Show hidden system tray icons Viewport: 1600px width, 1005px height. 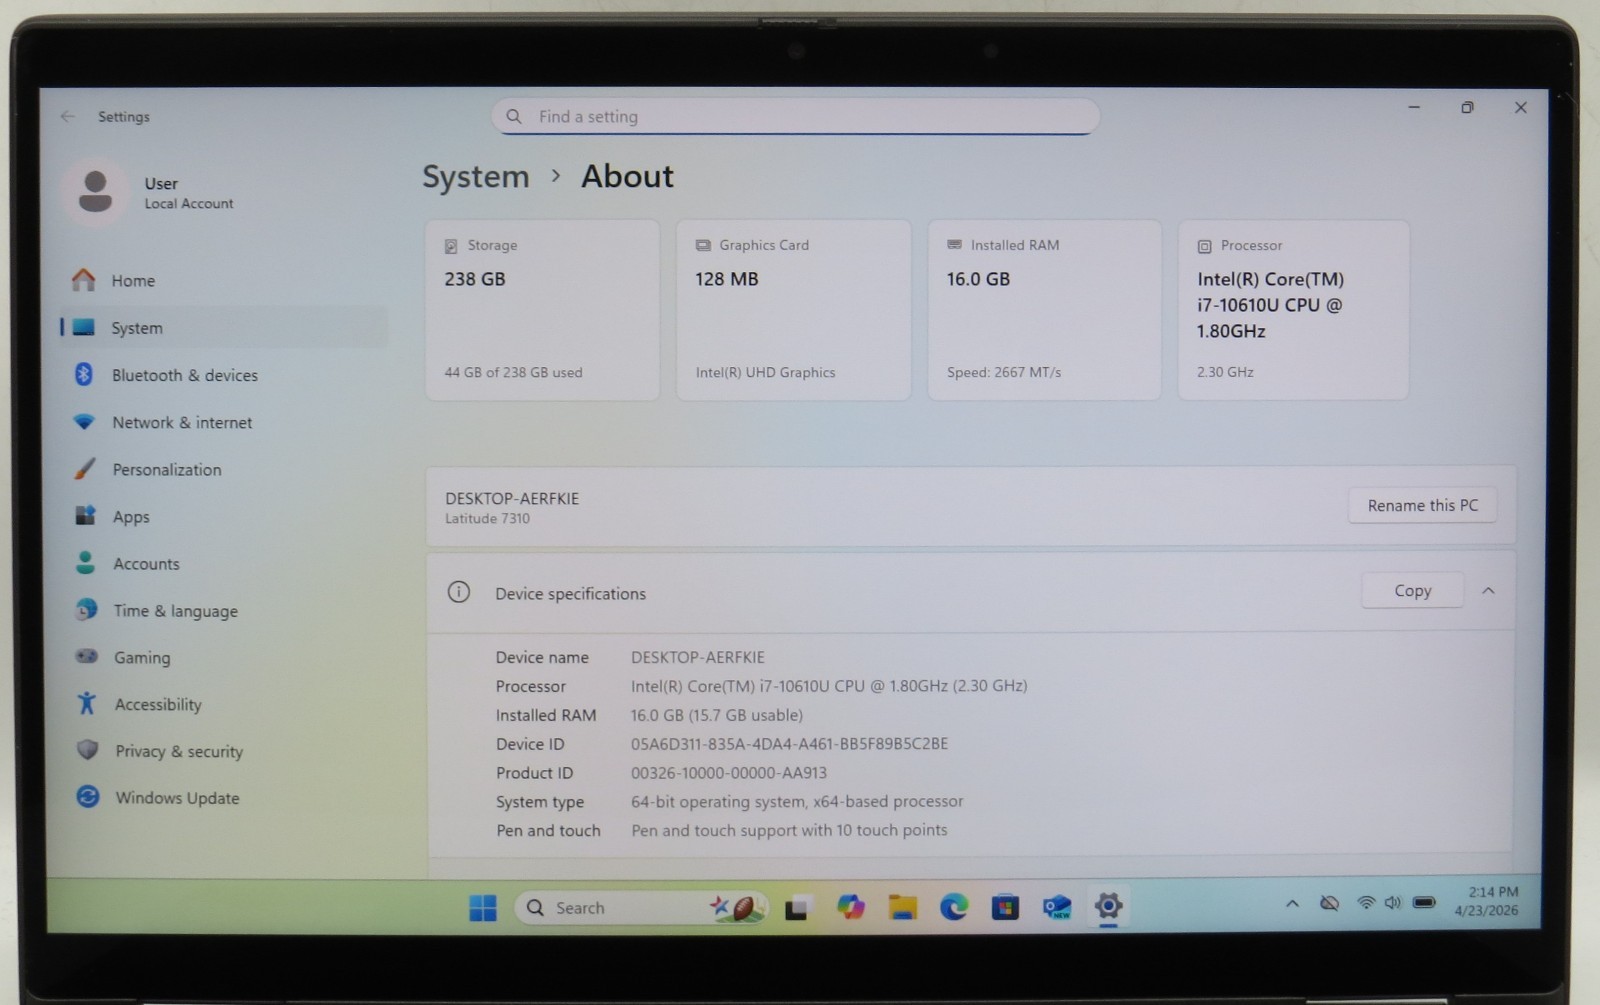(x=1292, y=904)
